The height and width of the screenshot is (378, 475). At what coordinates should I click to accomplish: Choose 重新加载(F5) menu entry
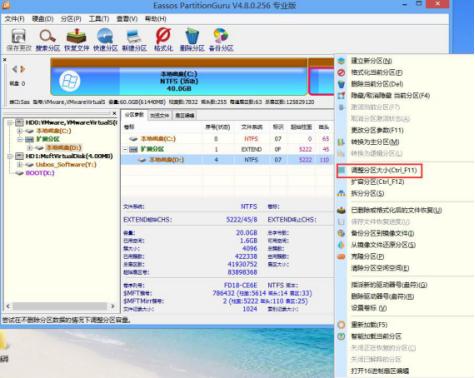[x=369, y=325]
